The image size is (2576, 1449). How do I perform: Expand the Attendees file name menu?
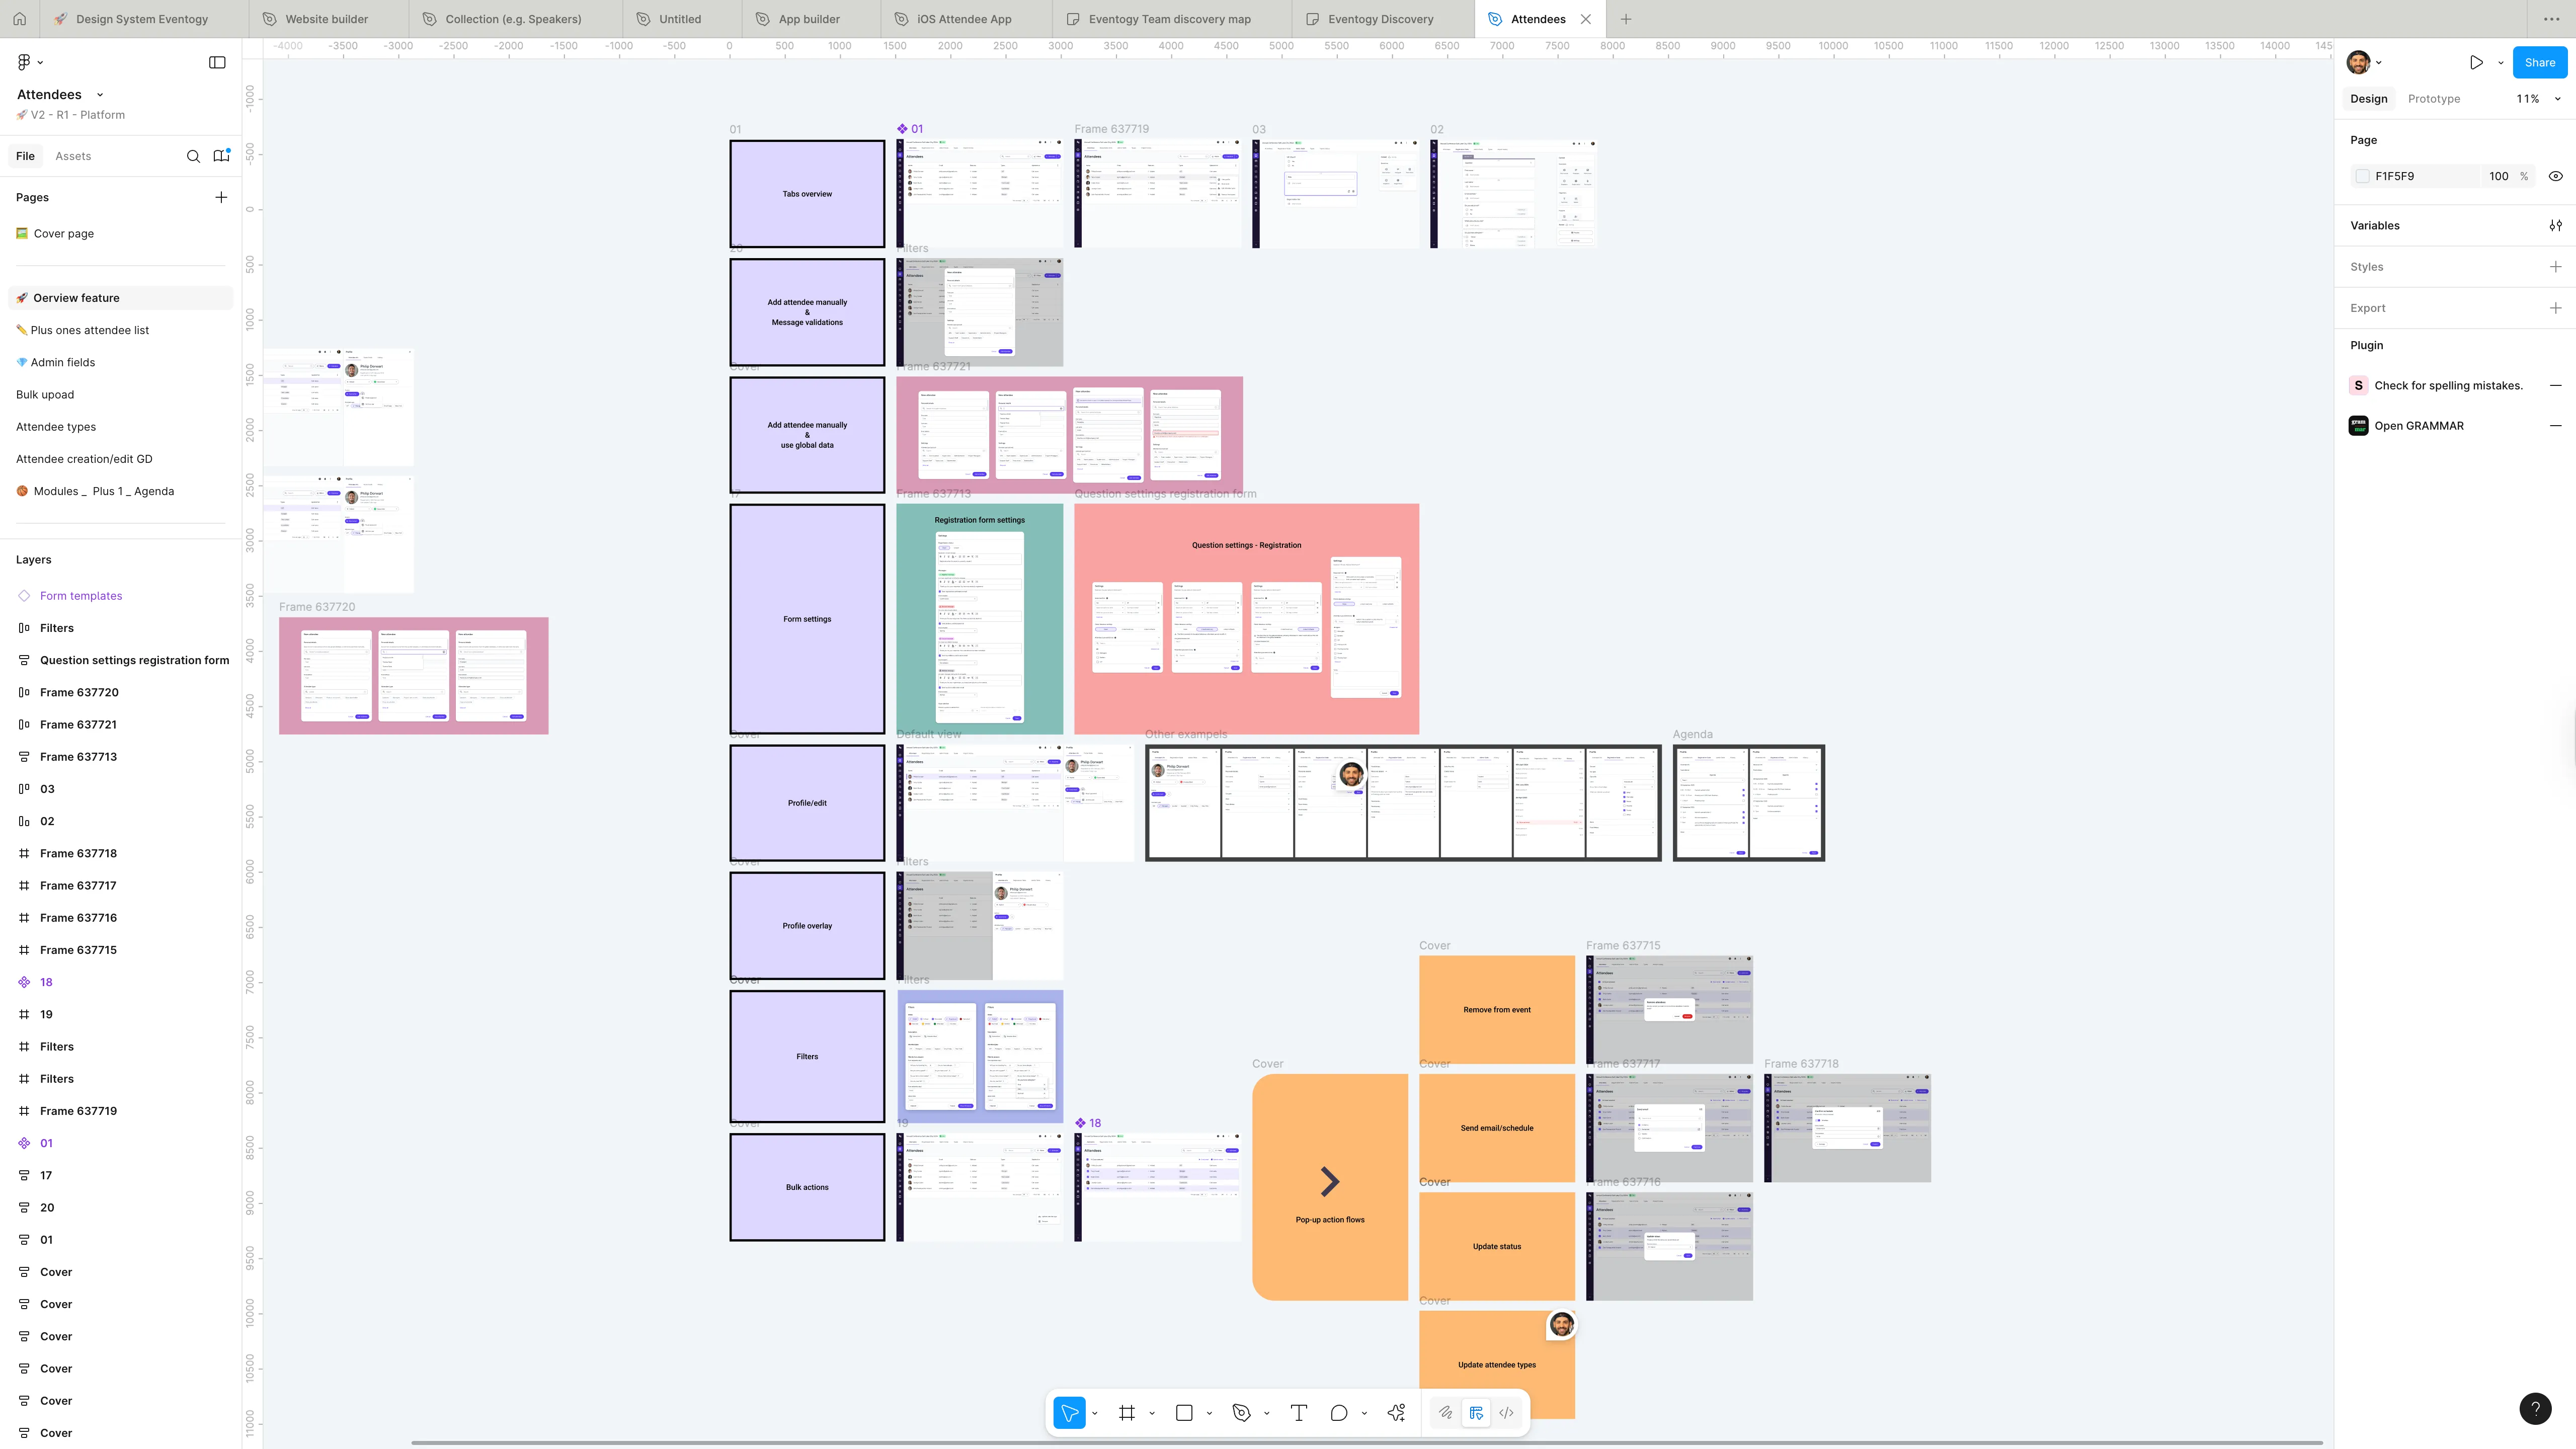click(x=99, y=95)
